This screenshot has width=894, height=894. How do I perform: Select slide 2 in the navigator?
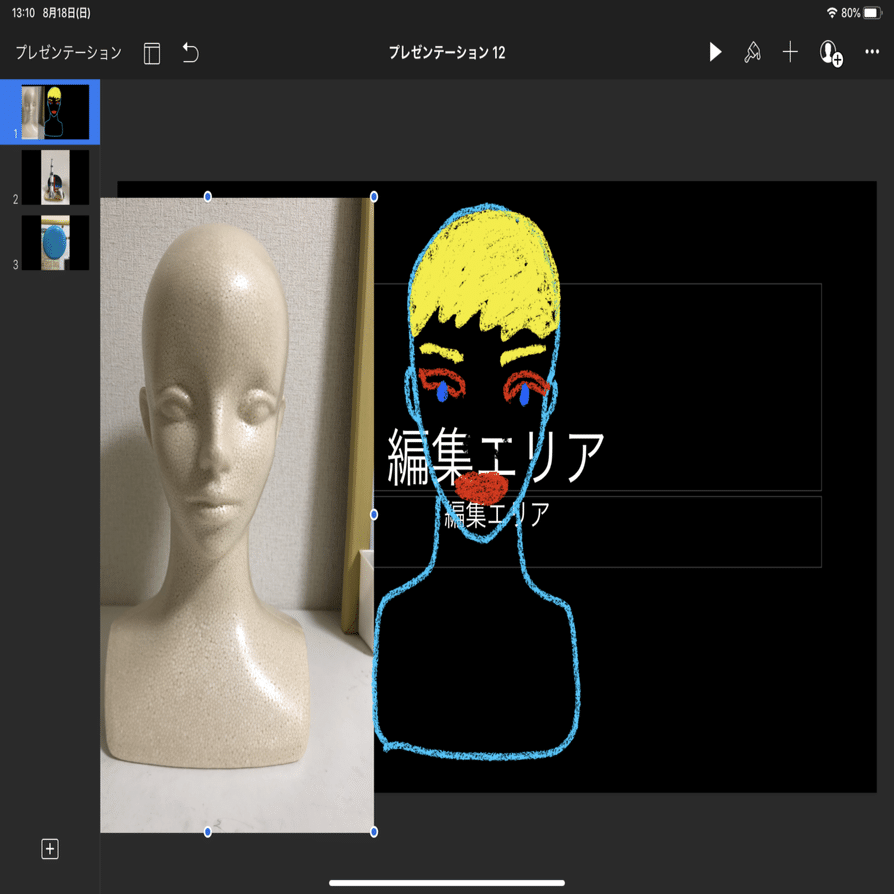click(x=54, y=177)
